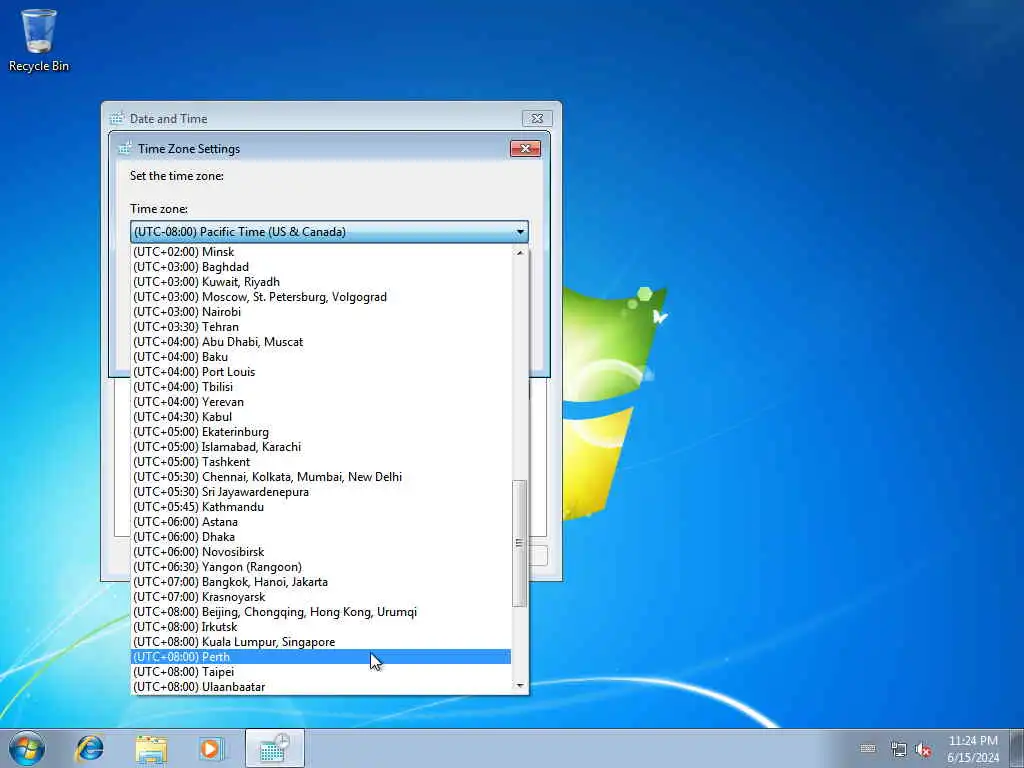Screen dimensions: 1024x768
Task: Pick (UTC+07:00) Krasnoyarsk option
Action: [321, 597]
